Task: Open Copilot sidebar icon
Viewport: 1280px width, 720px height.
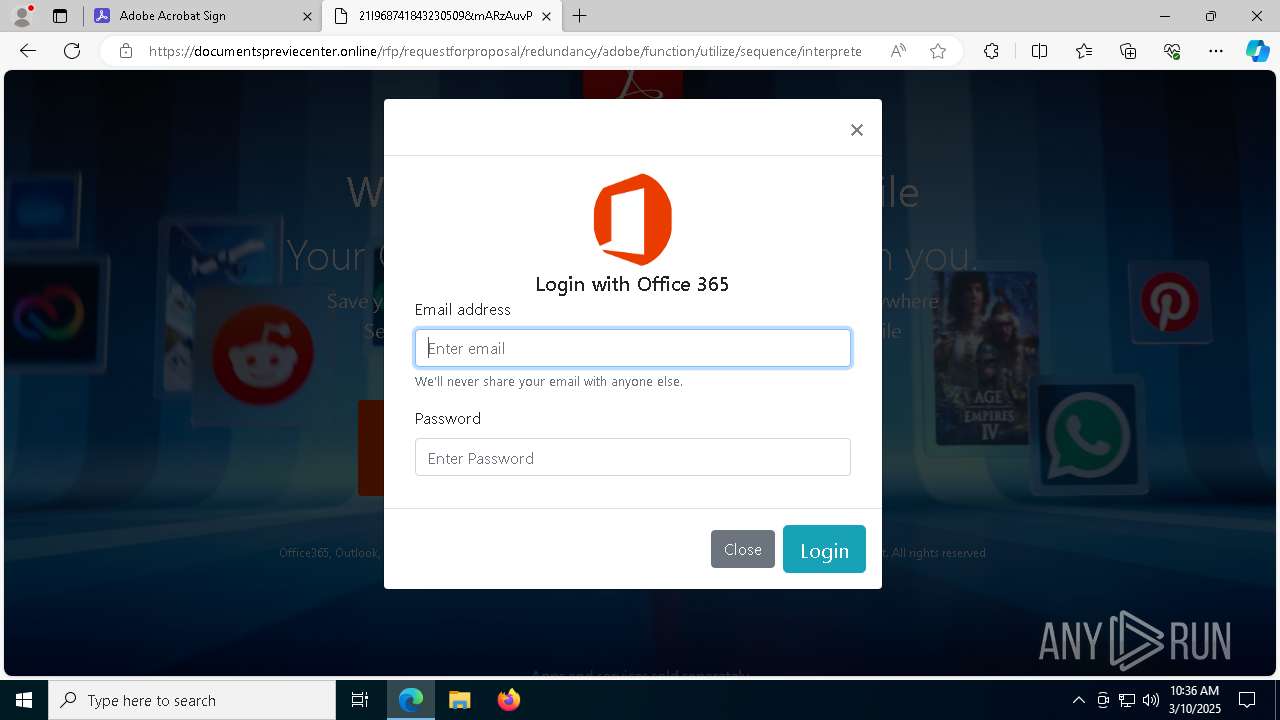Action: (1257, 51)
